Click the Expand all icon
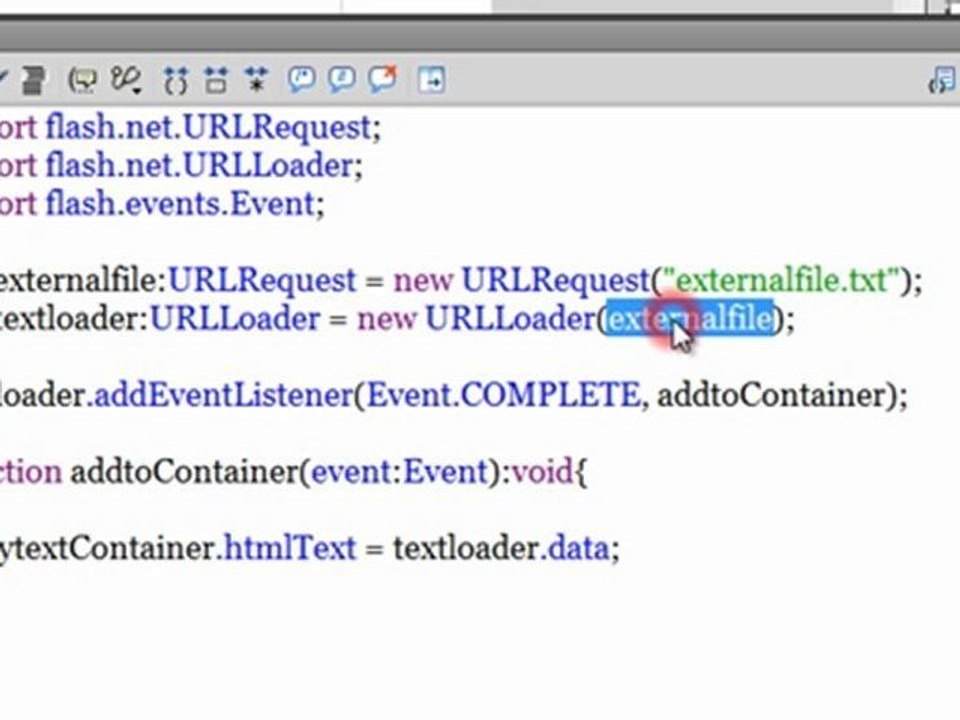 (256, 80)
